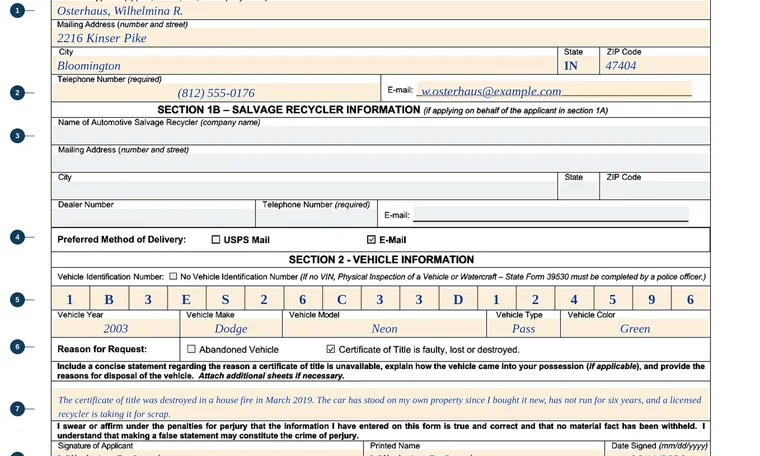The height and width of the screenshot is (456, 760).
Task: Click the Bloomington city field
Action: 304,65
